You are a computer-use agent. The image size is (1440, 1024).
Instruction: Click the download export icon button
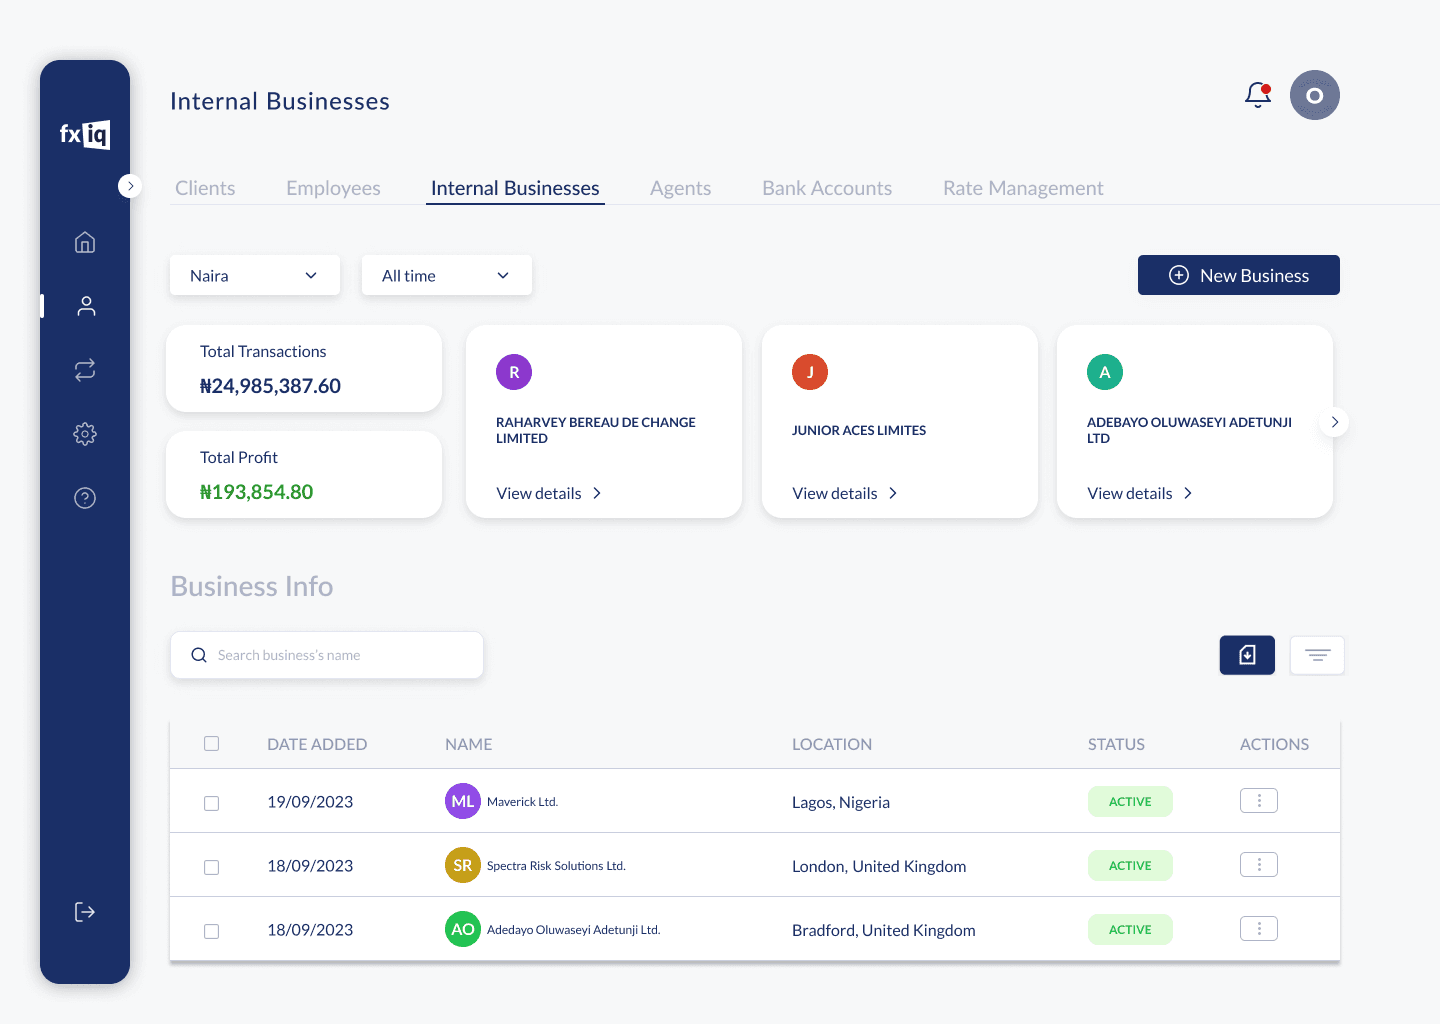pyautogui.click(x=1247, y=655)
